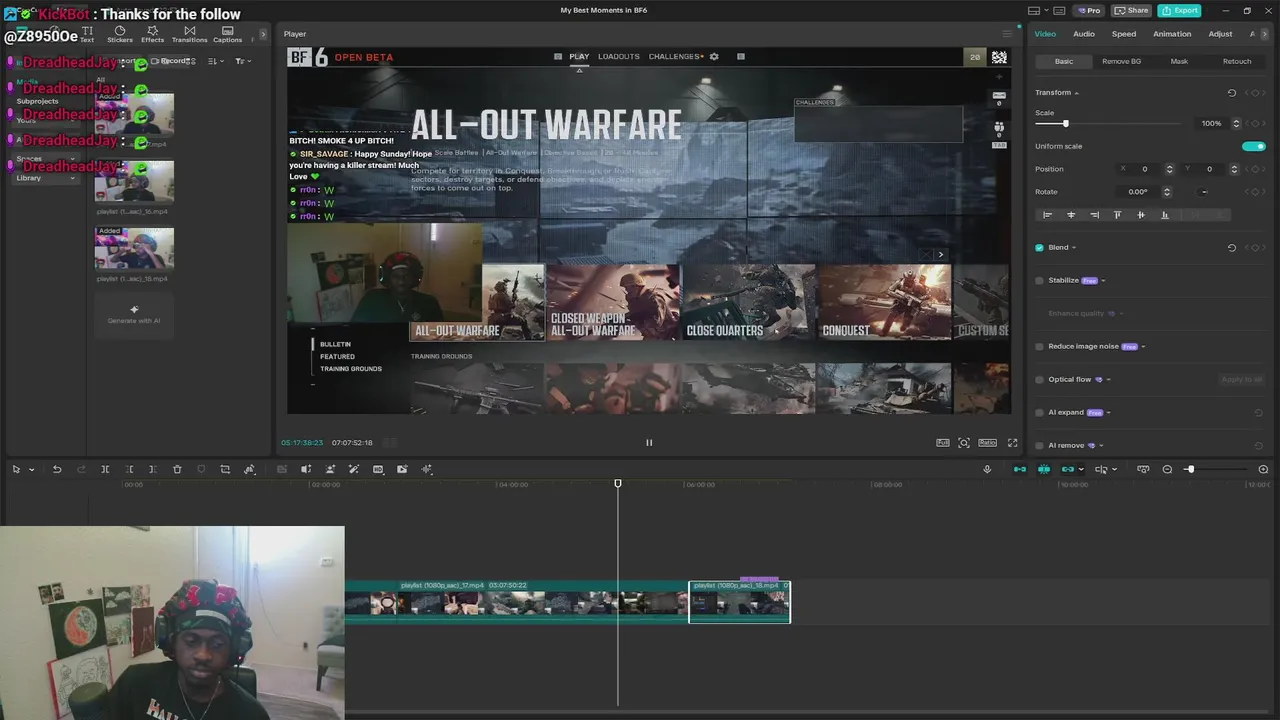Screen dimensions: 1280x720
Task: Enable the Reduce image noise checkbox
Action: (1039, 347)
